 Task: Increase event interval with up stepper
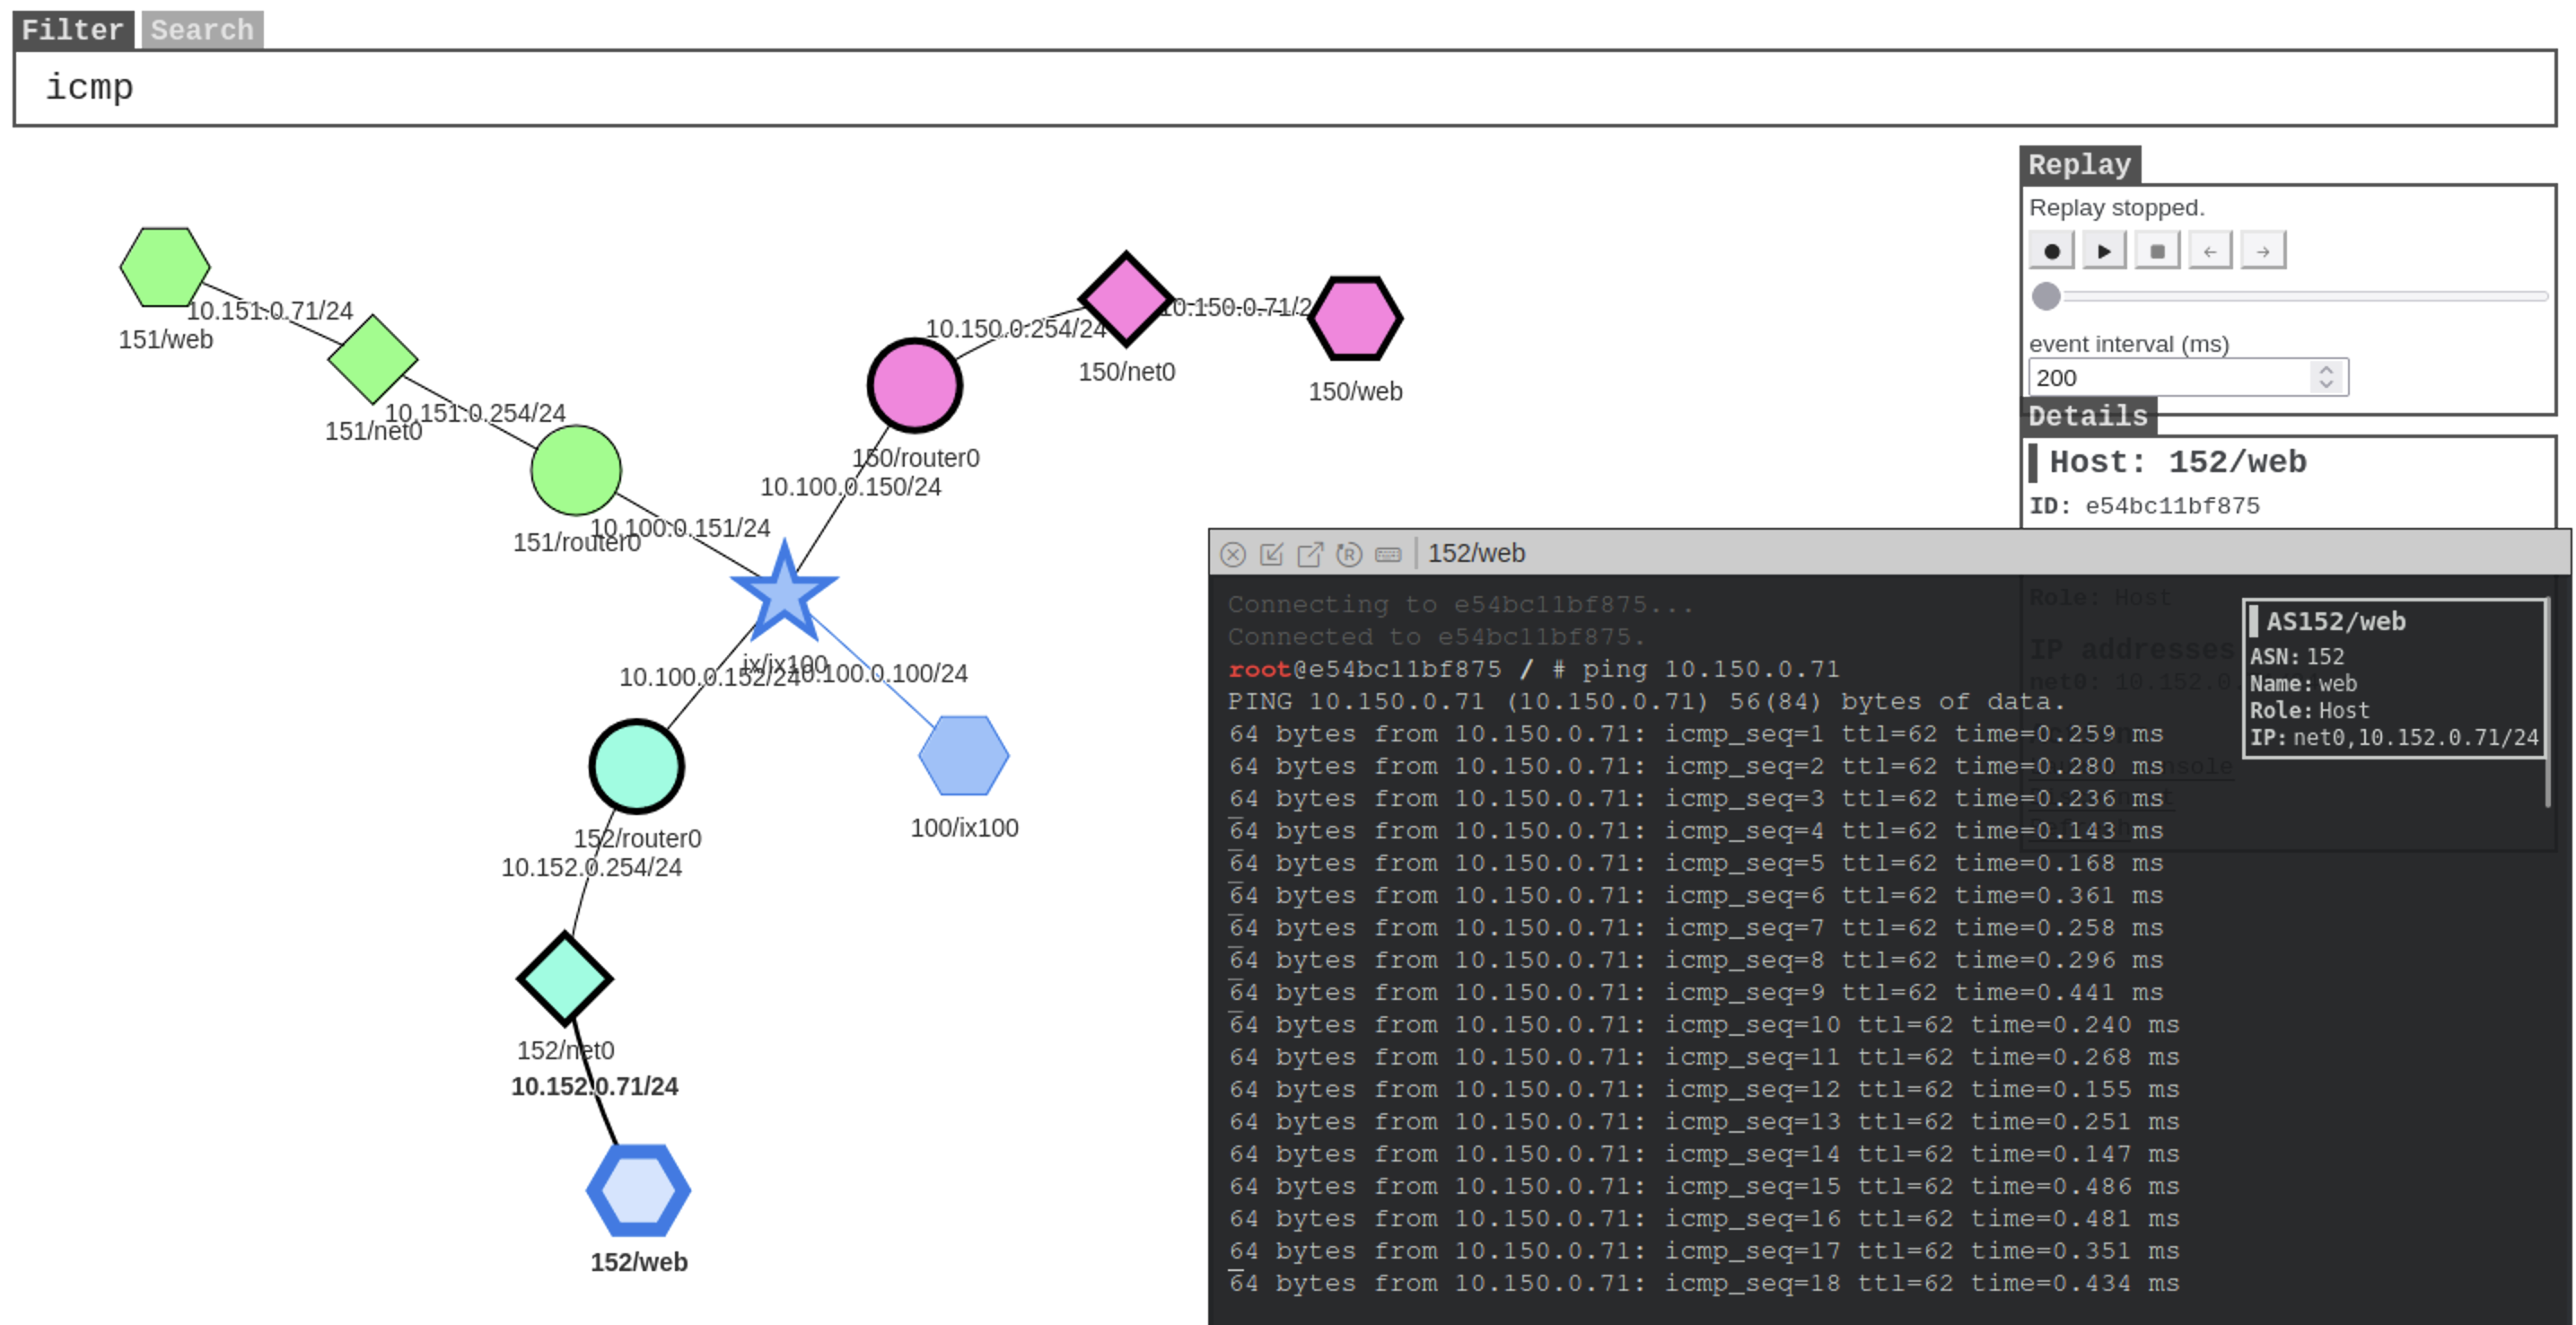pyautogui.click(x=2326, y=369)
